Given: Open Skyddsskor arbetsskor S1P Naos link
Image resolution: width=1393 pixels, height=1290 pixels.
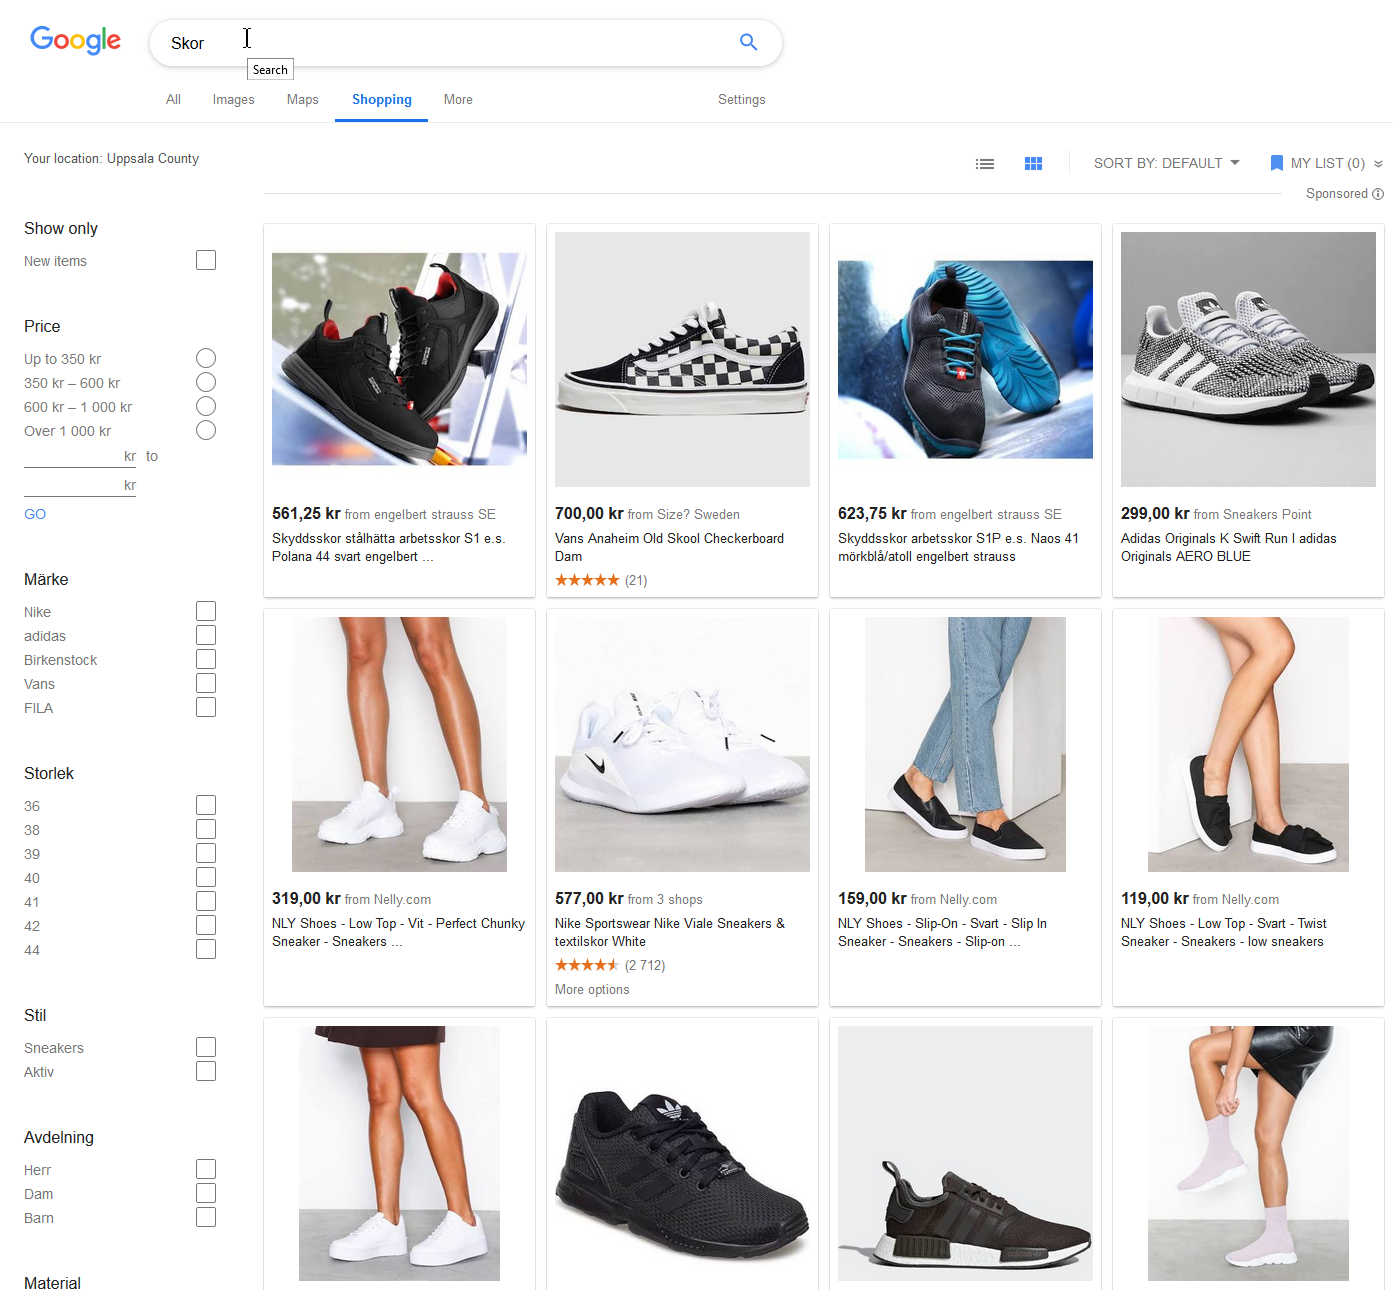Looking at the screenshot, I should (958, 547).
